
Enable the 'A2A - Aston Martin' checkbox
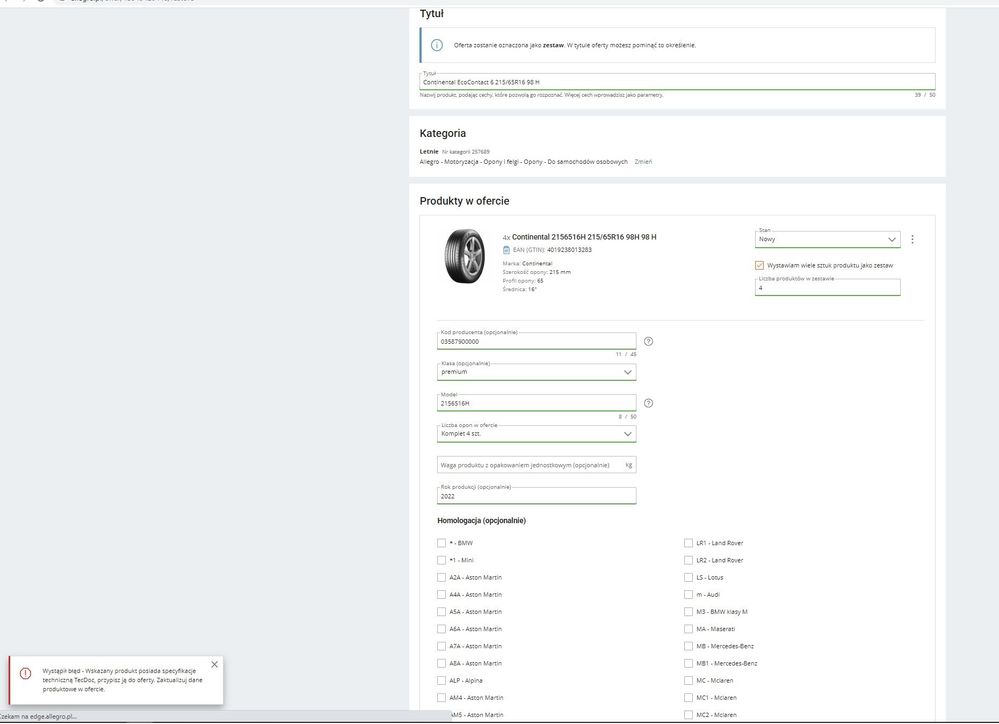tap(442, 577)
